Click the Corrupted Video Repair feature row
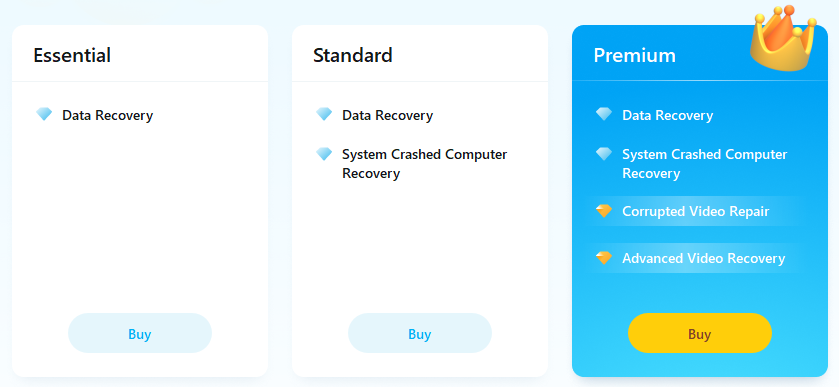839x387 pixels. [x=695, y=211]
